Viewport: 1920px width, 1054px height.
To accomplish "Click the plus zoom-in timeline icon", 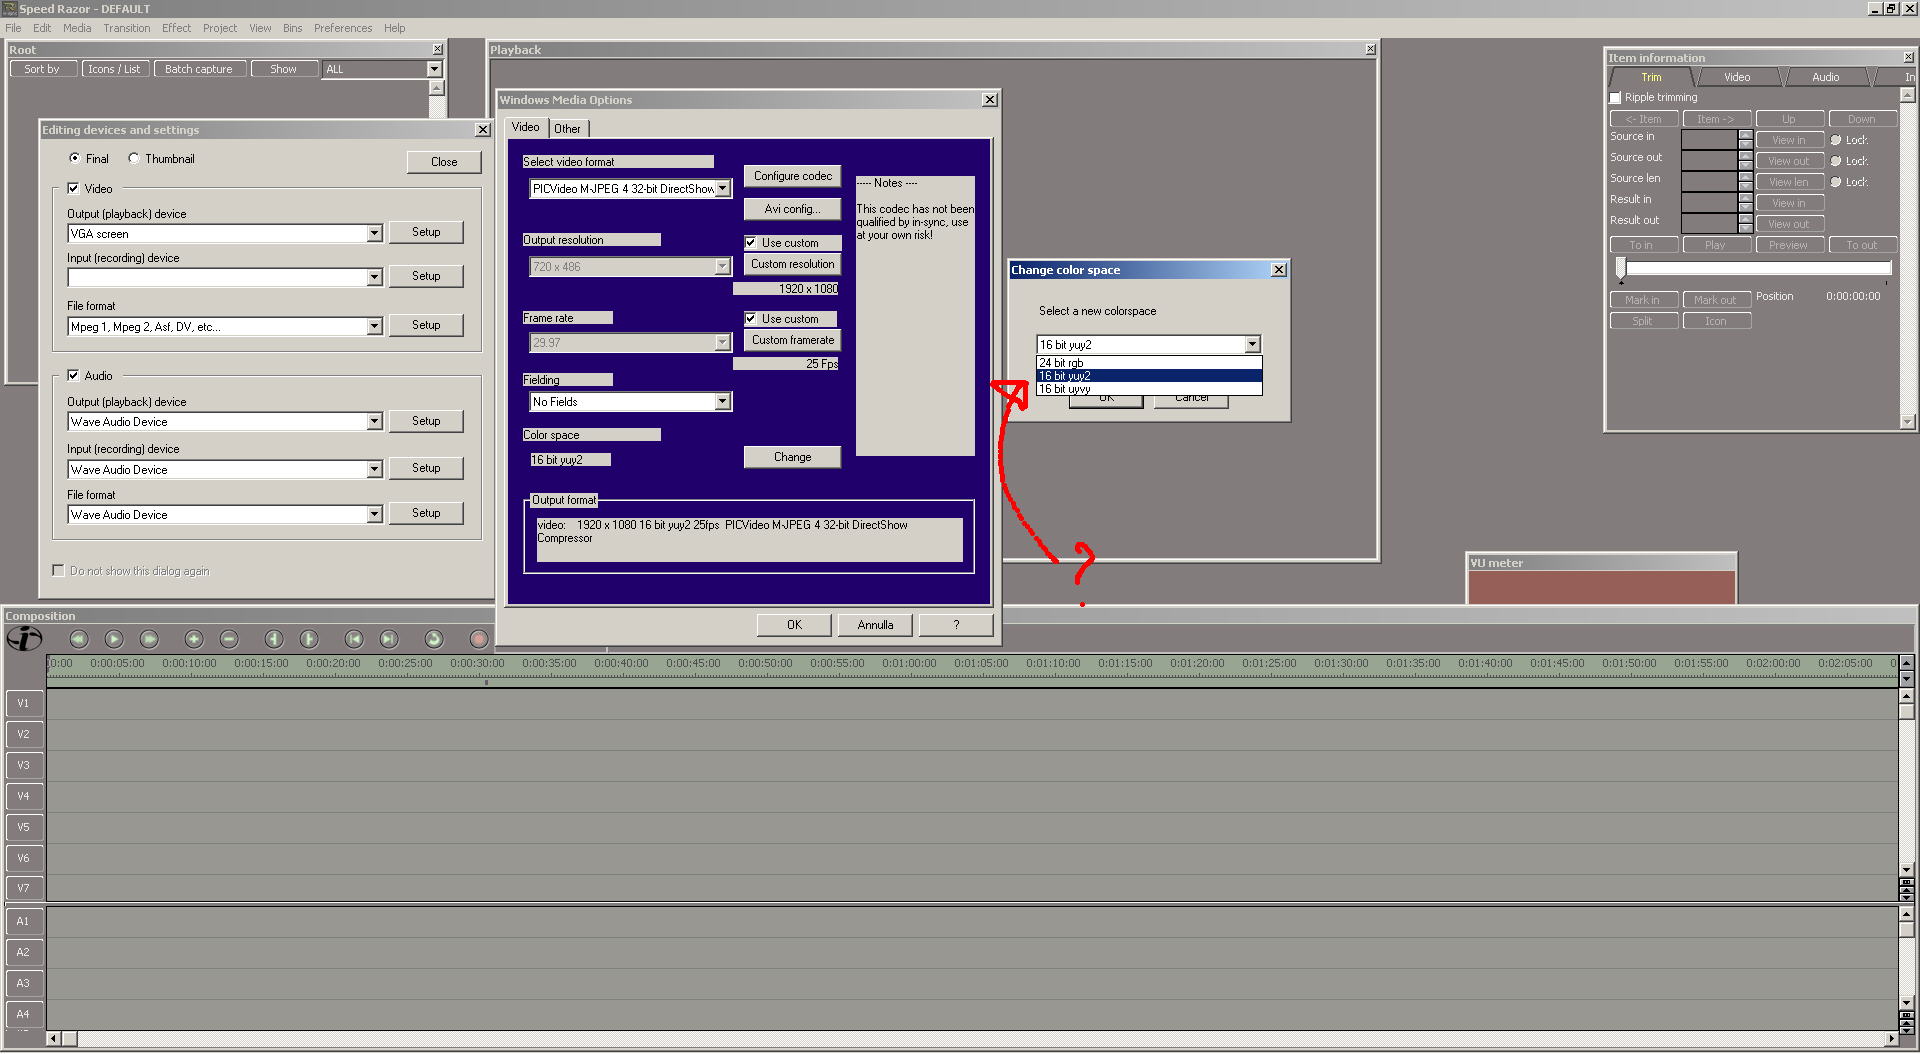I will click(x=194, y=639).
